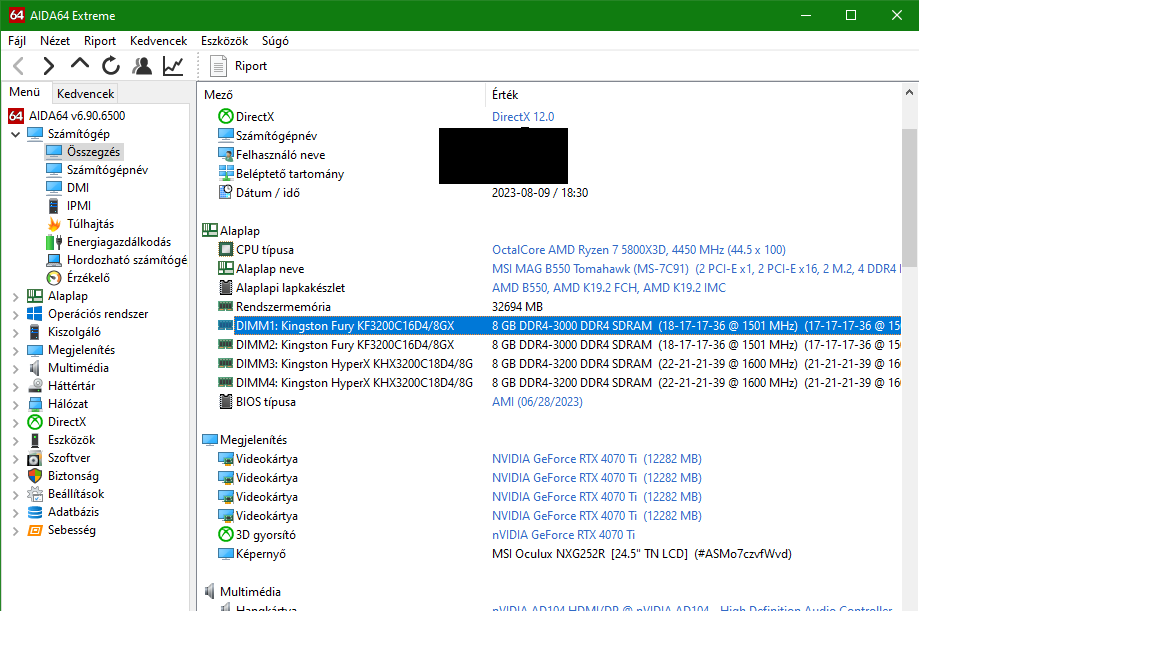The width and height of the screenshot is (1152, 648).
Task: Open the Súgó menu
Action: [276, 41]
